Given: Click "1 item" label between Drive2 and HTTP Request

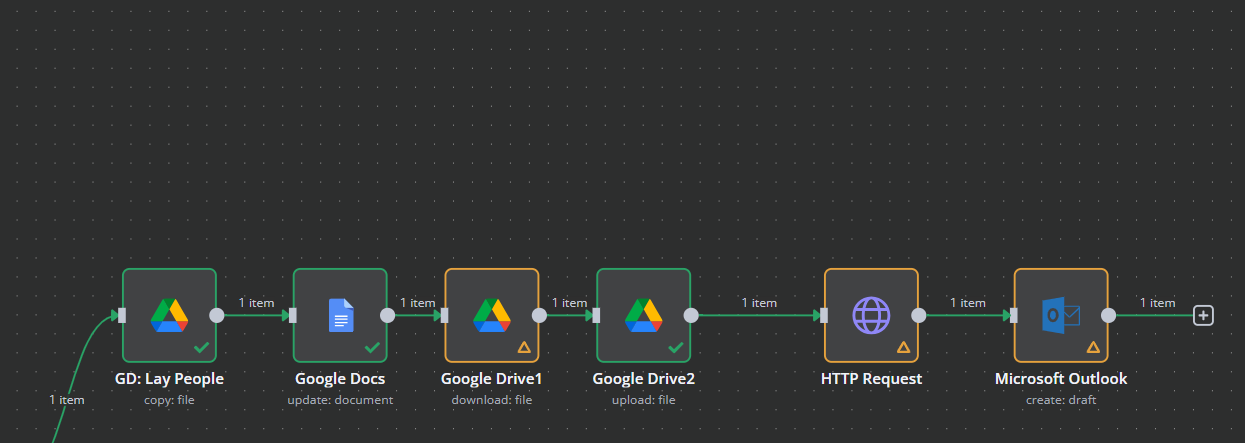Looking at the screenshot, I should coord(759,302).
